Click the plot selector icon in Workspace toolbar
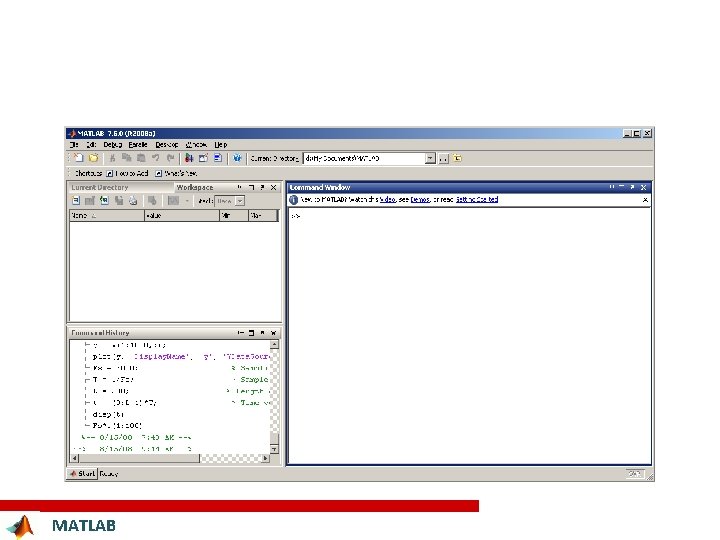 pos(173,201)
